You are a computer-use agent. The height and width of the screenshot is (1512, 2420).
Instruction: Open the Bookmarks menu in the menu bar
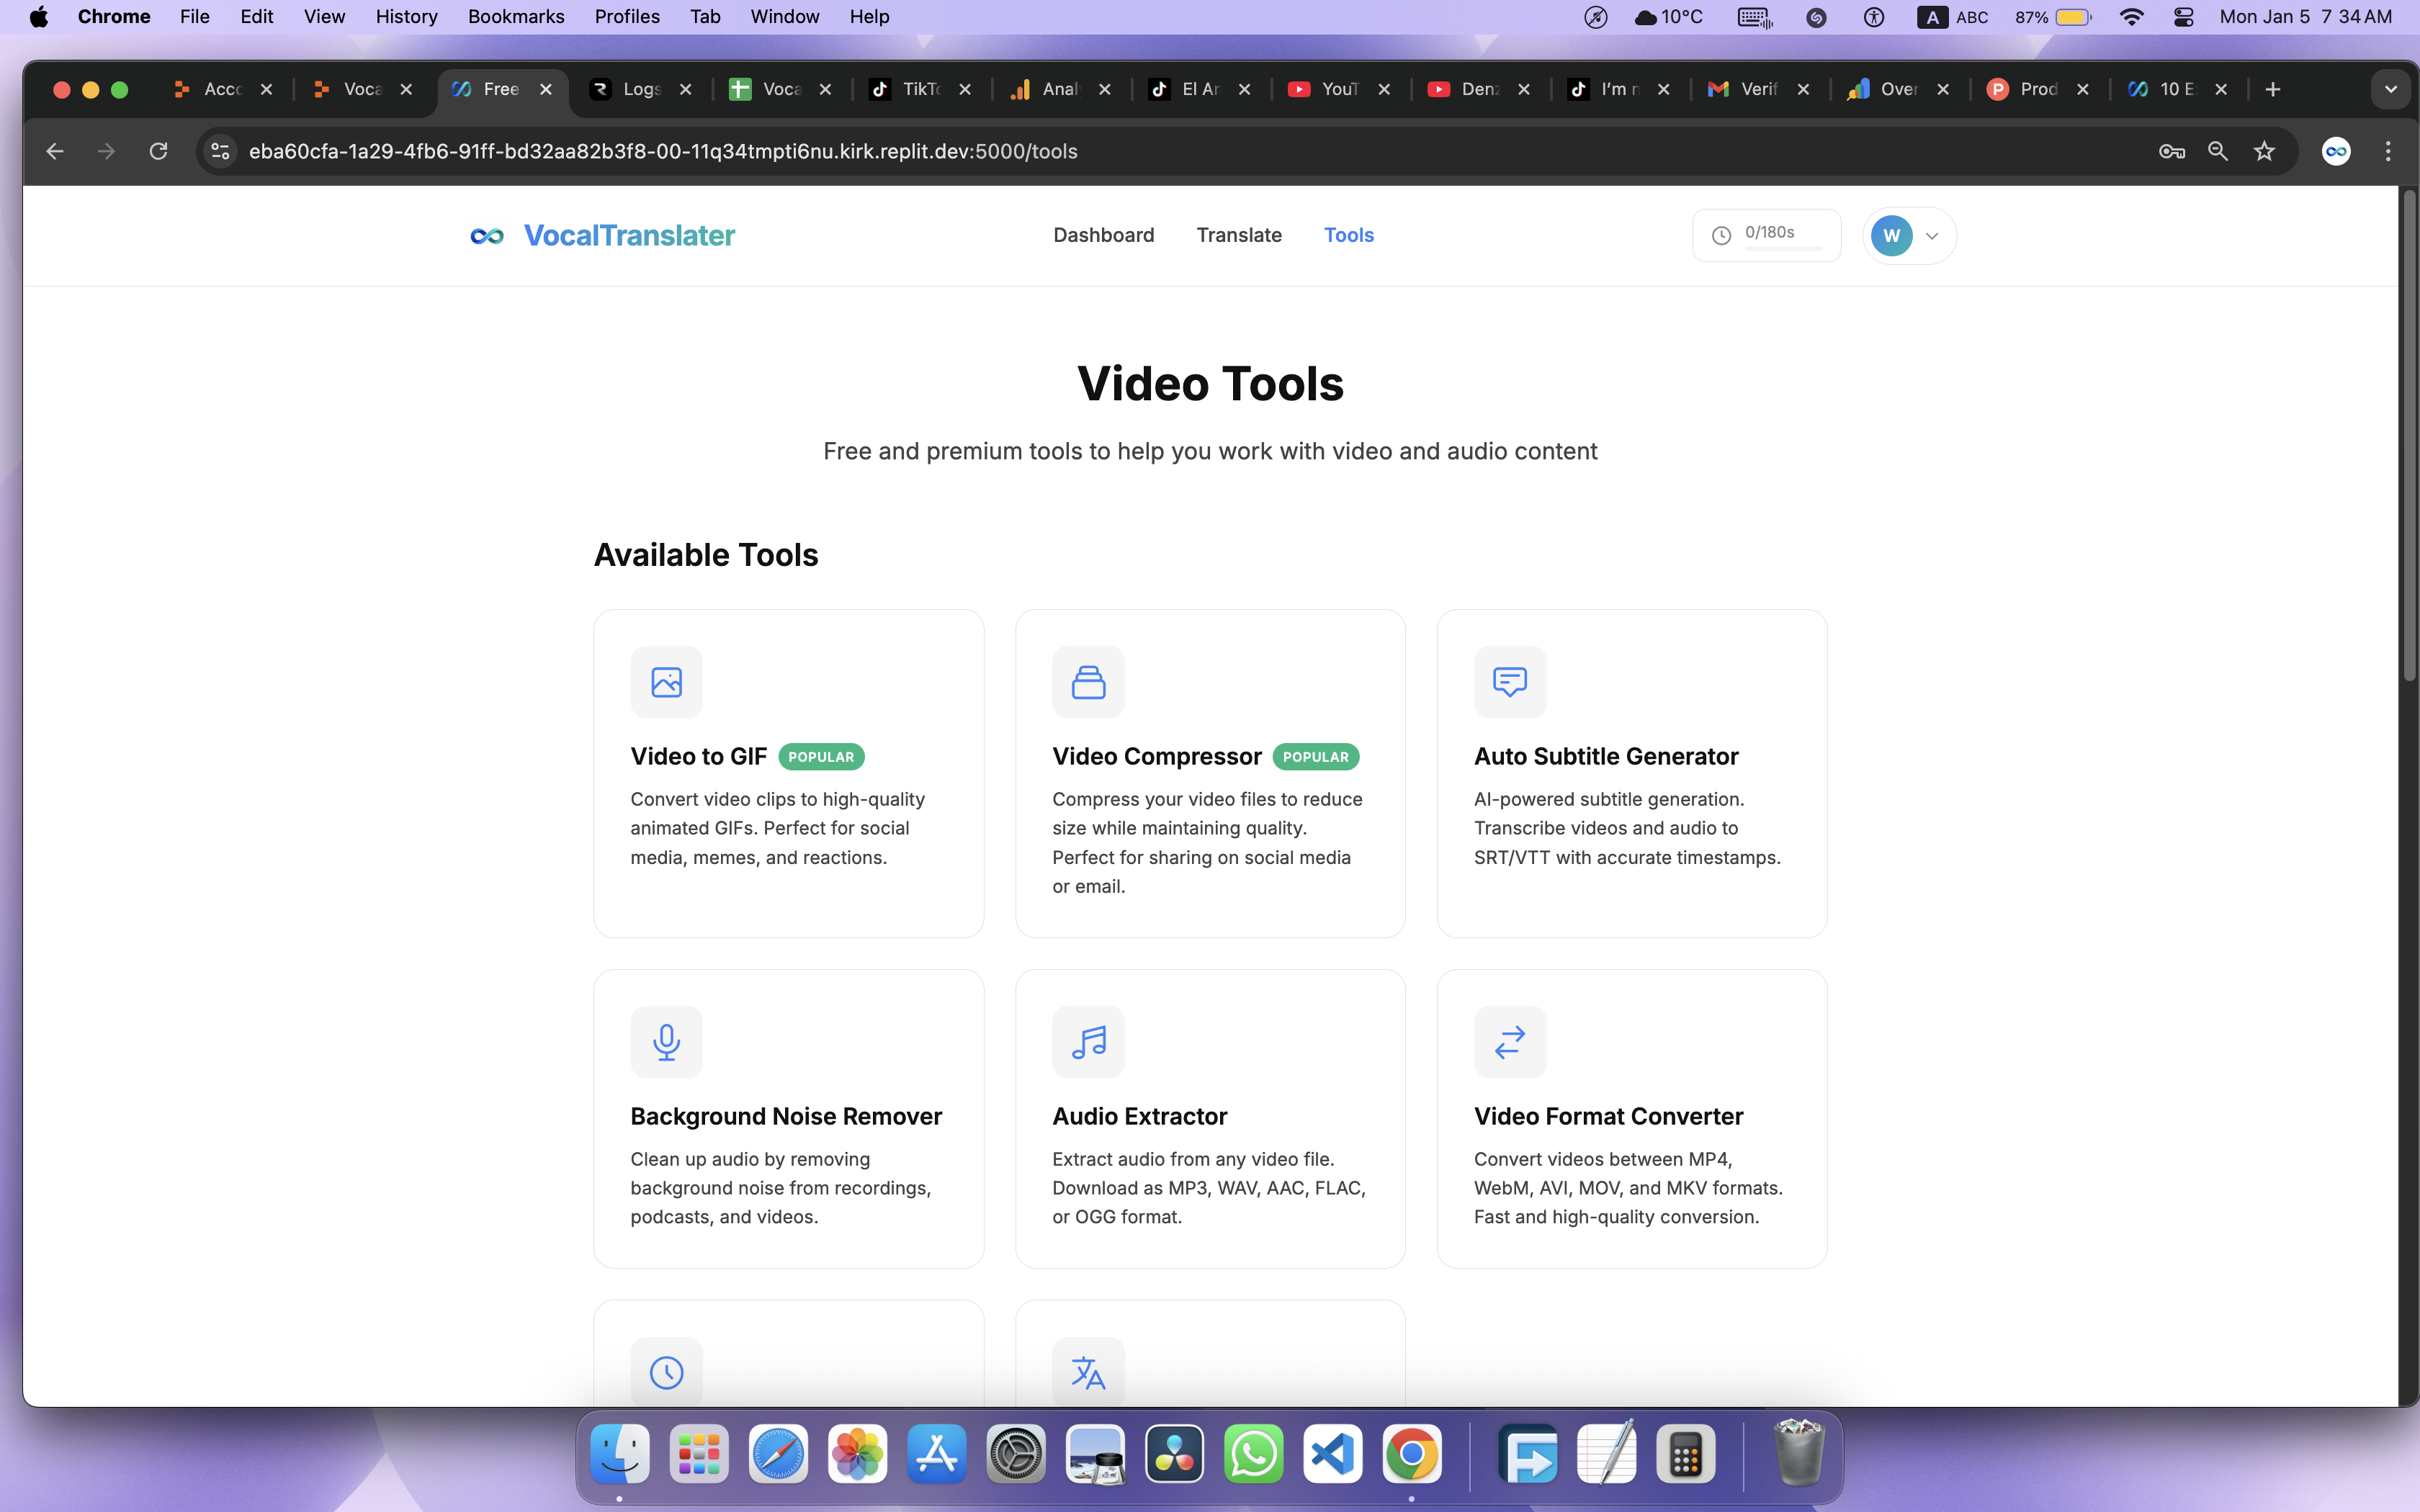pyautogui.click(x=516, y=16)
